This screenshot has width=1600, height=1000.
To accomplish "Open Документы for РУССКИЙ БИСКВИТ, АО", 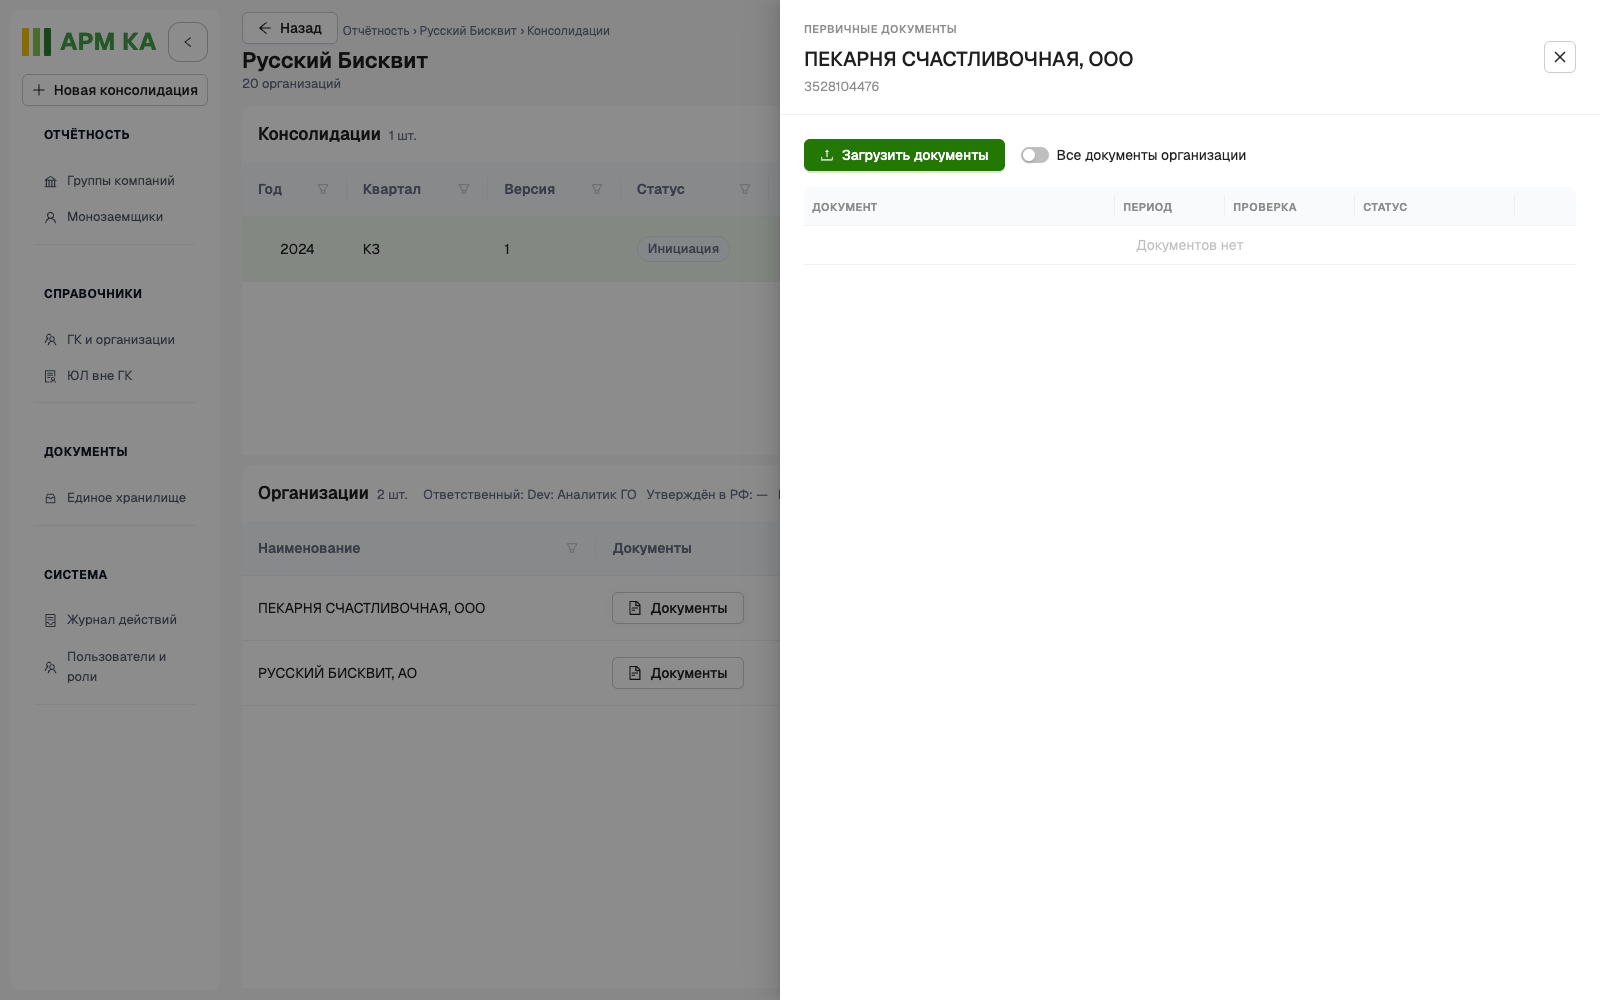I will [678, 673].
